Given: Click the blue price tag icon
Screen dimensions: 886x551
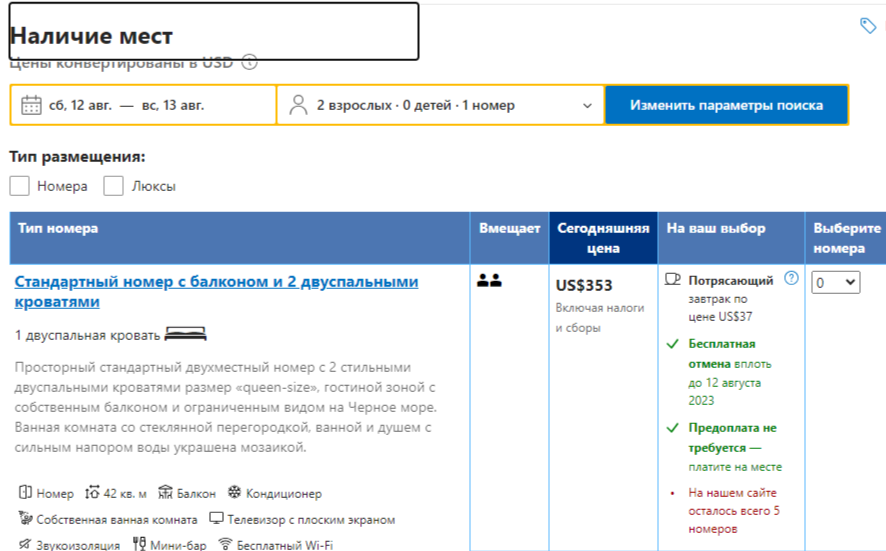Looking at the screenshot, I should pos(868,25).
